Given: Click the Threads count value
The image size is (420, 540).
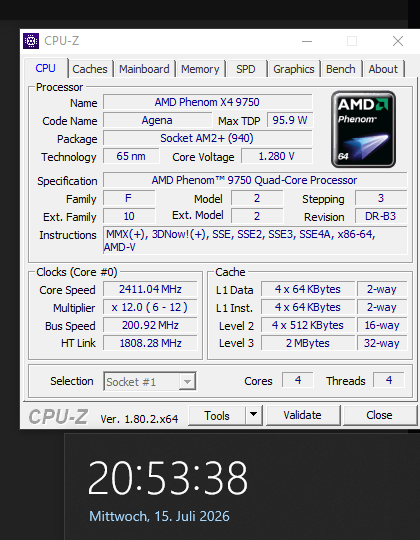Looking at the screenshot, I should click(x=389, y=380).
